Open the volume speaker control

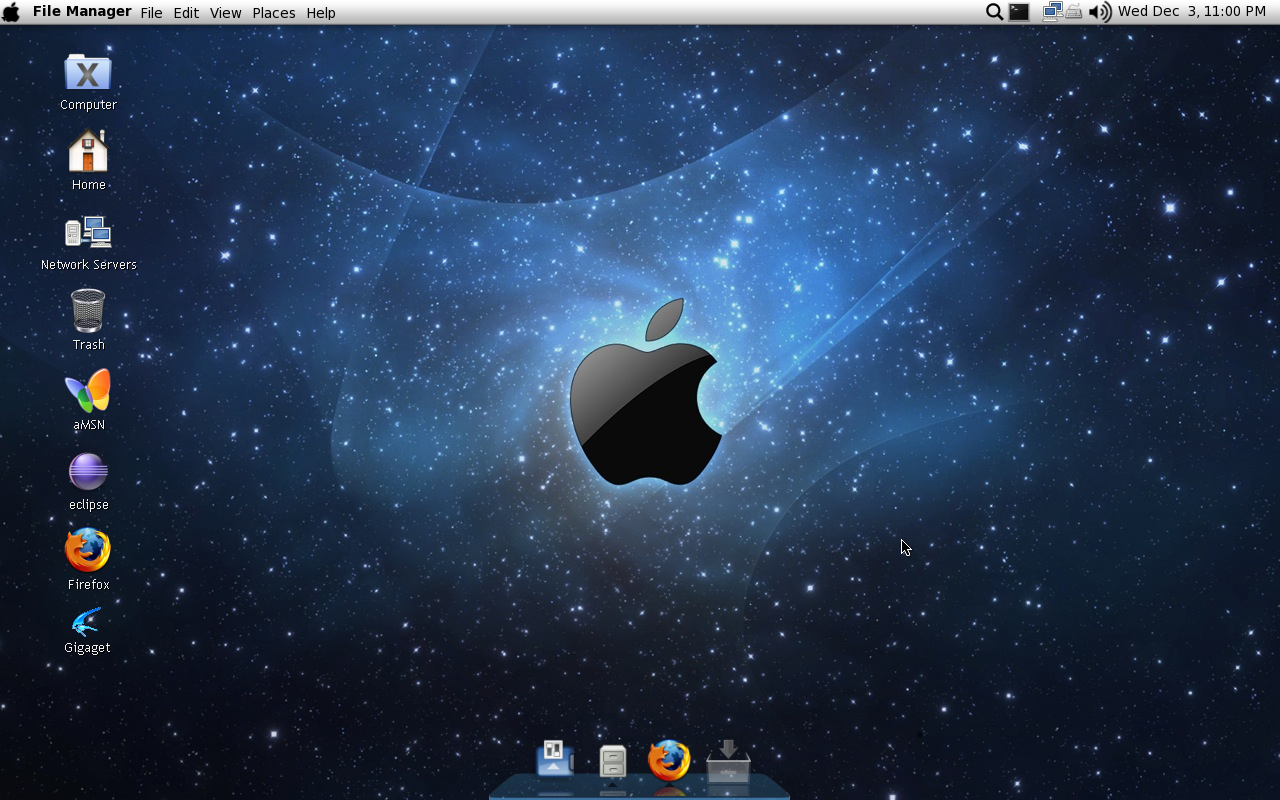click(x=1100, y=12)
